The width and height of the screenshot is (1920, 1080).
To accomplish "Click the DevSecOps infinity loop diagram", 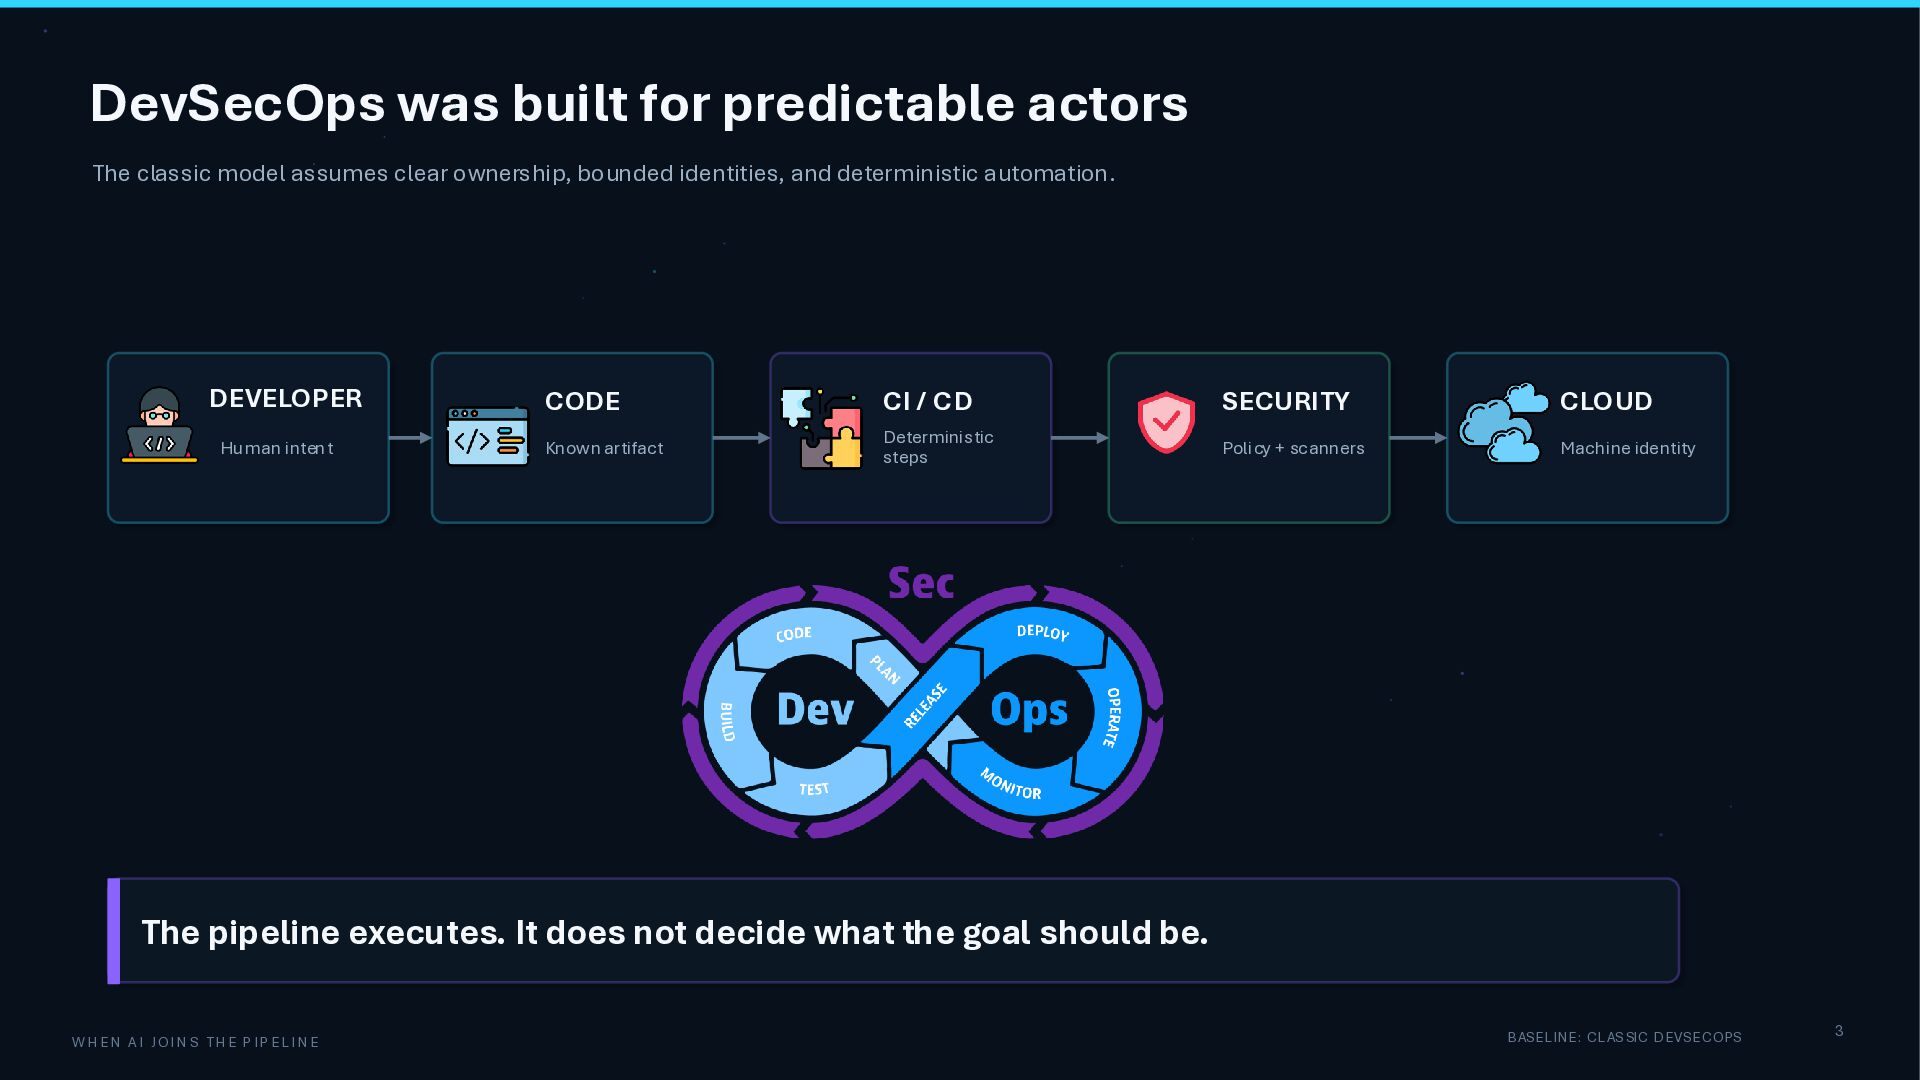I will point(922,702).
